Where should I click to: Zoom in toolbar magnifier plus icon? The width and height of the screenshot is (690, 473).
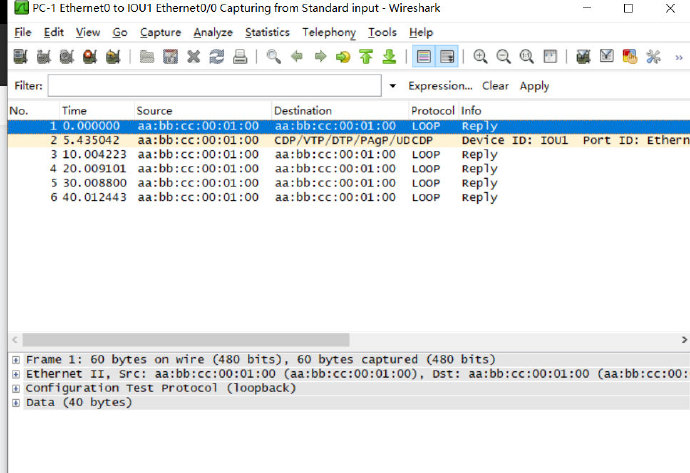[480, 57]
